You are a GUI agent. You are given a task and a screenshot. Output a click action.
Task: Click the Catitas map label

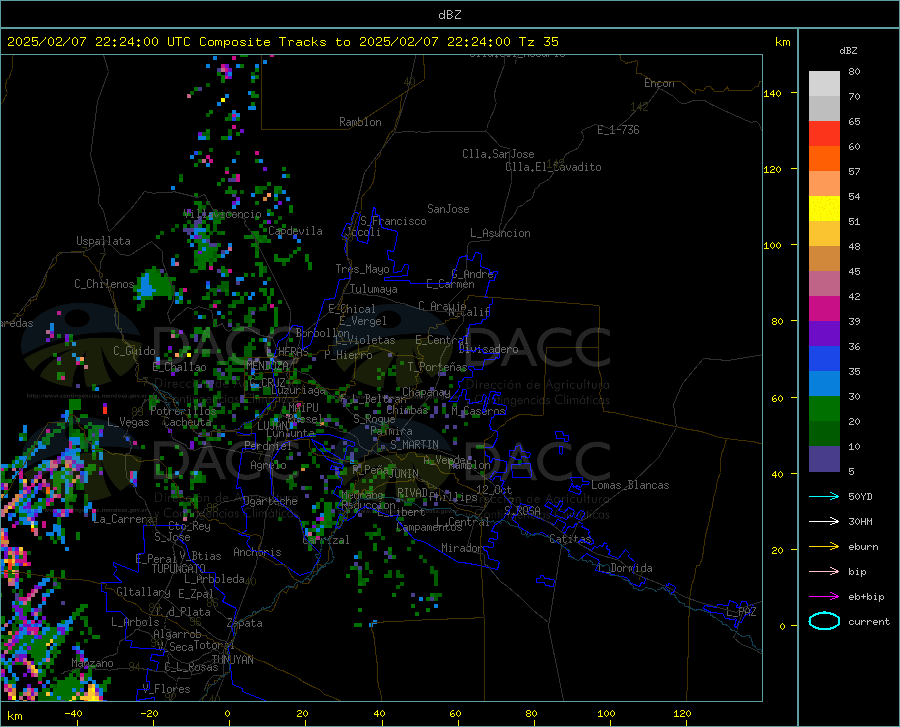[x=570, y=539]
